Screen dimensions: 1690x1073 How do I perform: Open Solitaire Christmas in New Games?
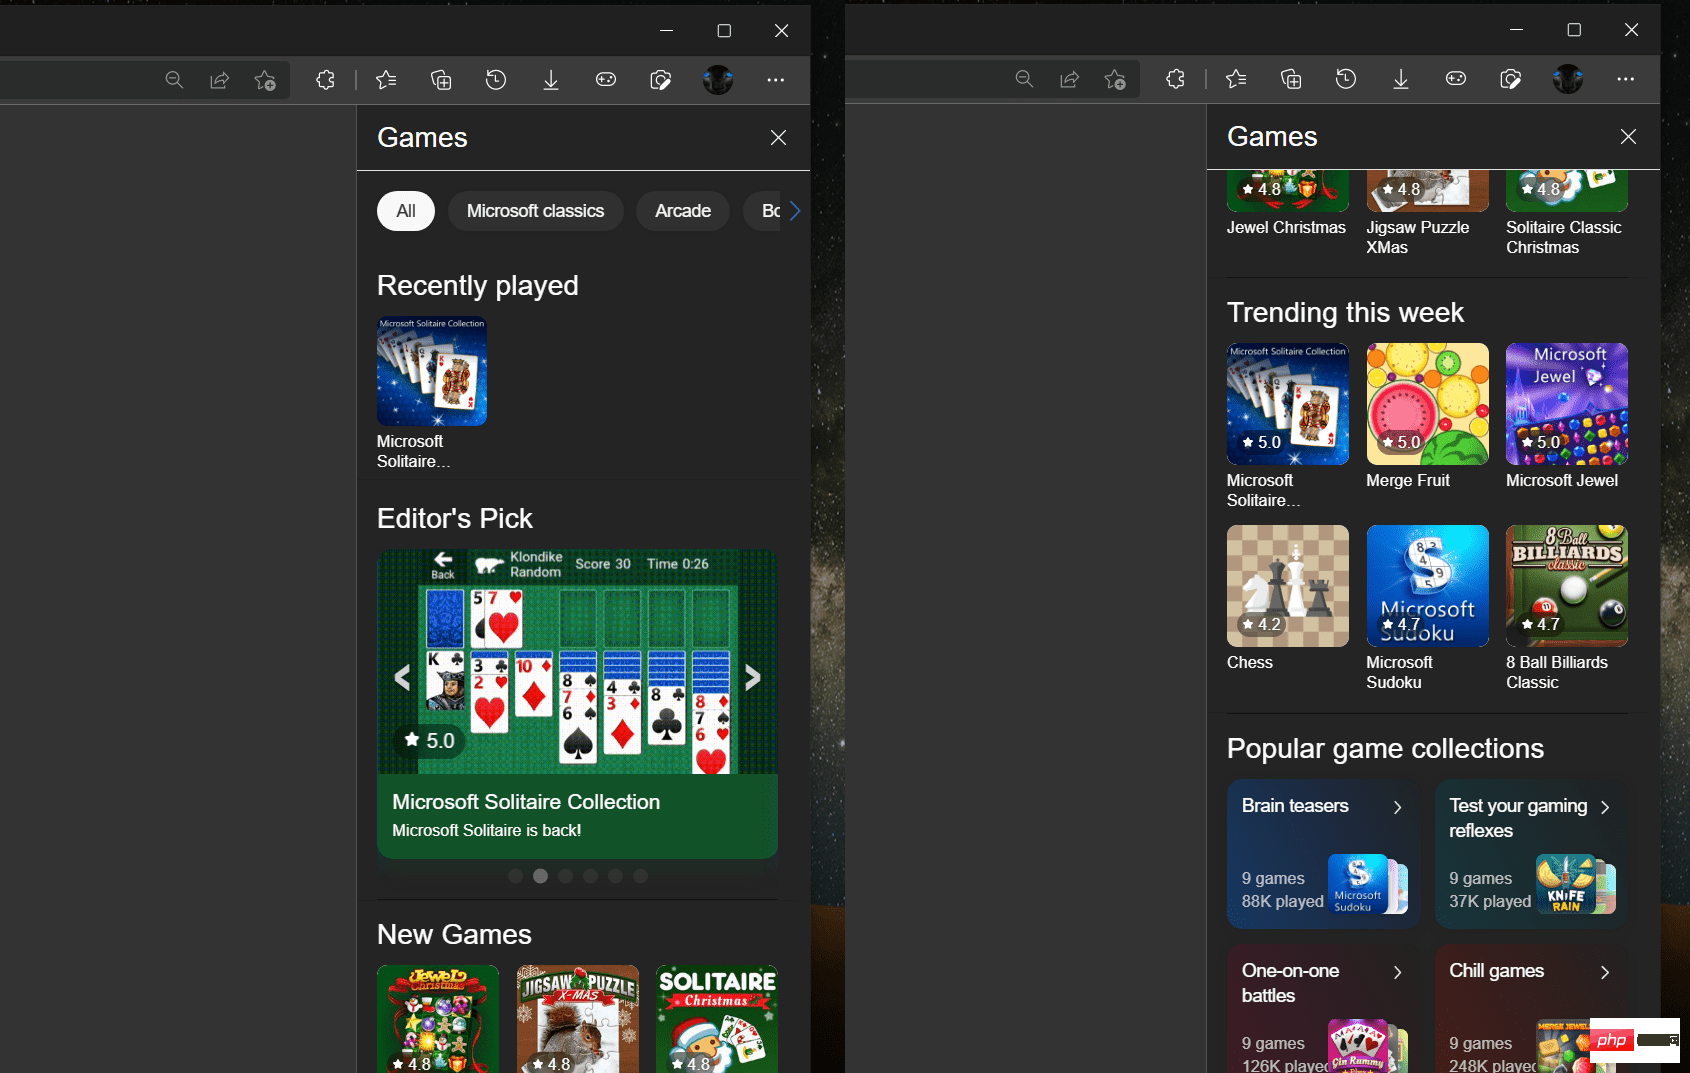tap(717, 1019)
